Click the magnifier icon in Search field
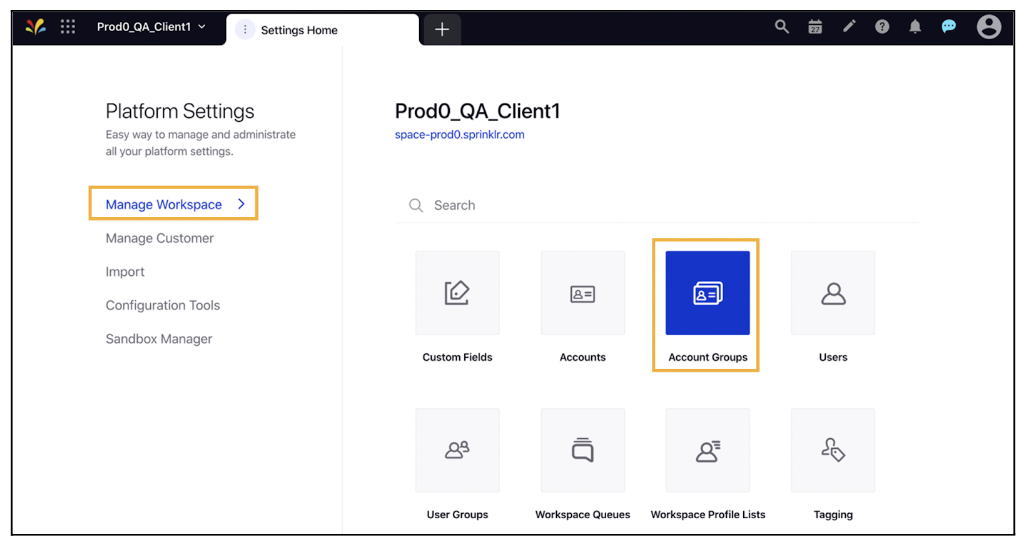This screenshot has width=1024, height=548. [415, 205]
